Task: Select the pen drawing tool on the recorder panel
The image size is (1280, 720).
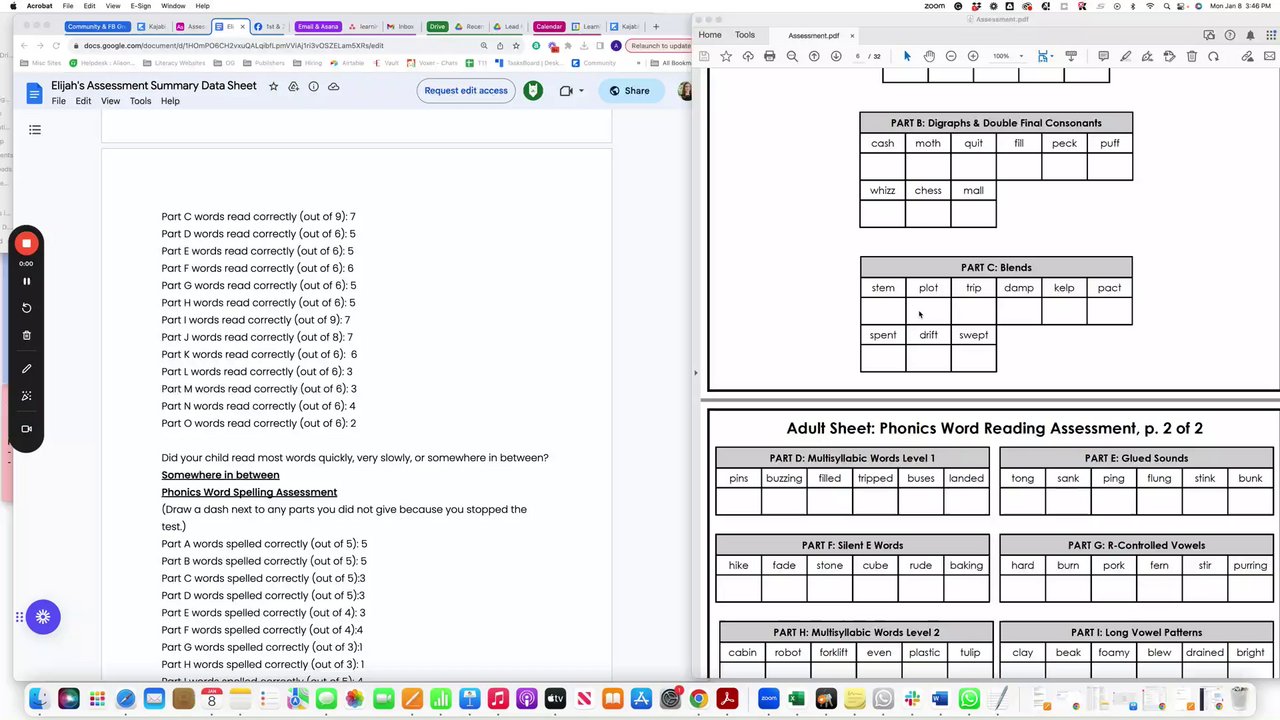Action: point(27,369)
